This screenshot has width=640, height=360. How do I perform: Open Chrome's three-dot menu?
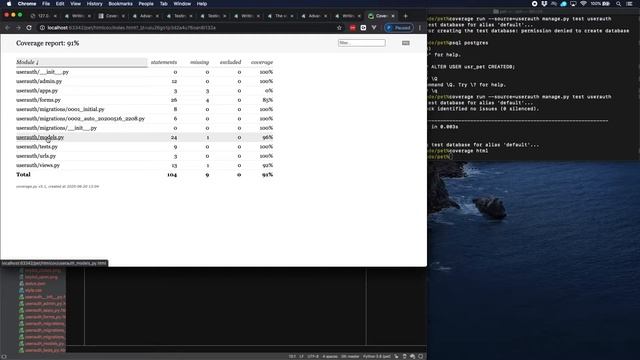pyautogui.click(x=420, y=28)
